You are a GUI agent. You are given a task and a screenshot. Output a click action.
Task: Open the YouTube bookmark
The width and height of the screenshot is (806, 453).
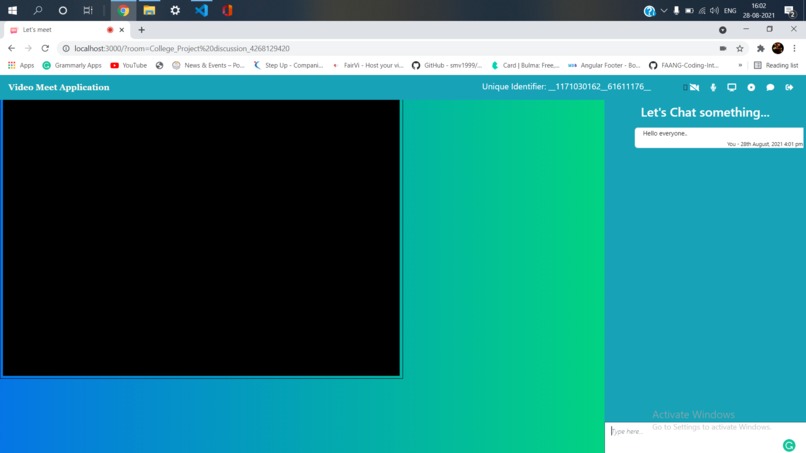[x=129, y=65]
